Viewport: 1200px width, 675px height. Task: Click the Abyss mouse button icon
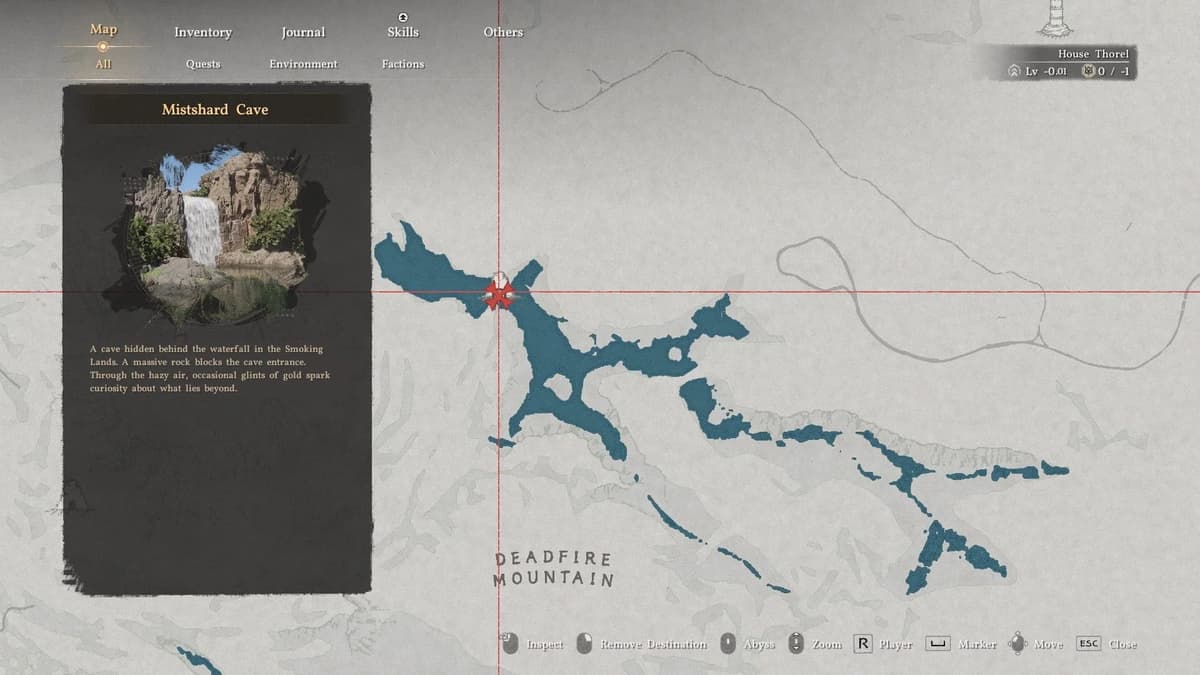[728, 644]
